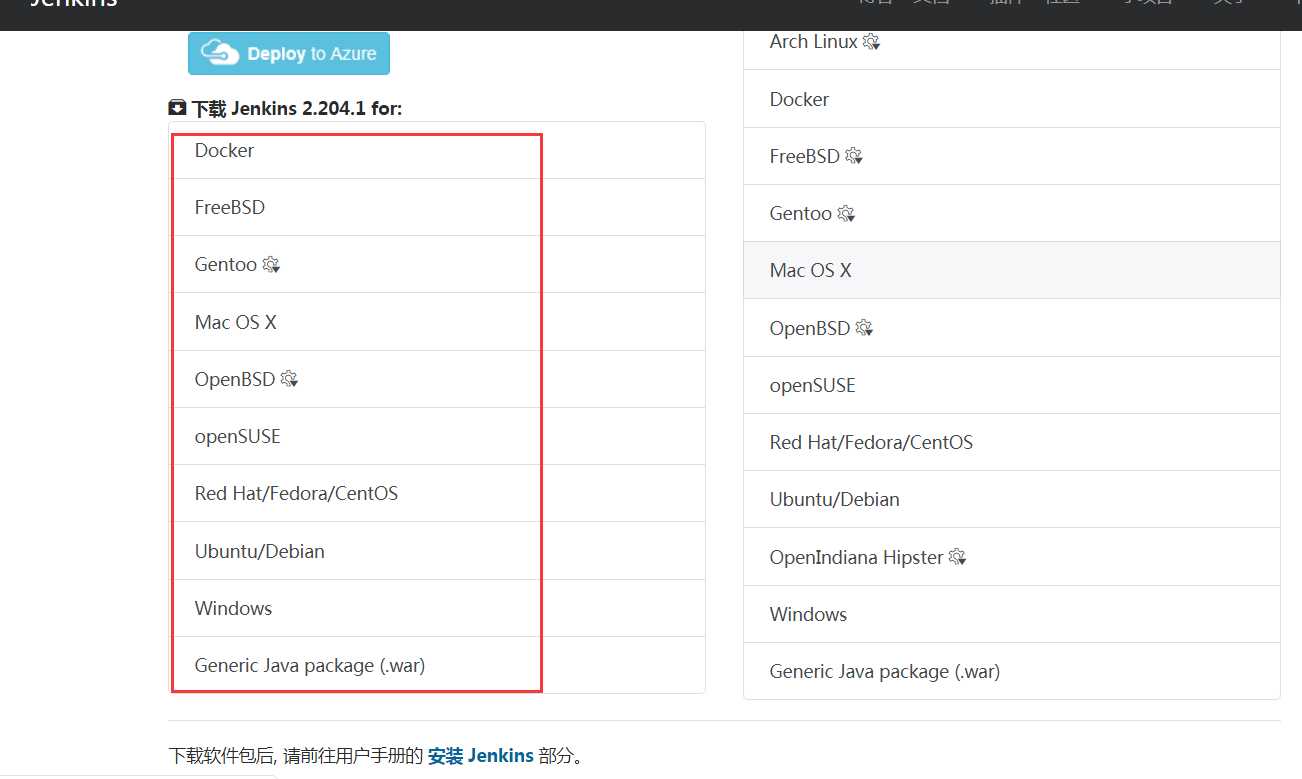This screenshot has width=1302, height=779.
Task: Open highlighted Mac OS X row in right-hand list
Action: click(1012, 270)
